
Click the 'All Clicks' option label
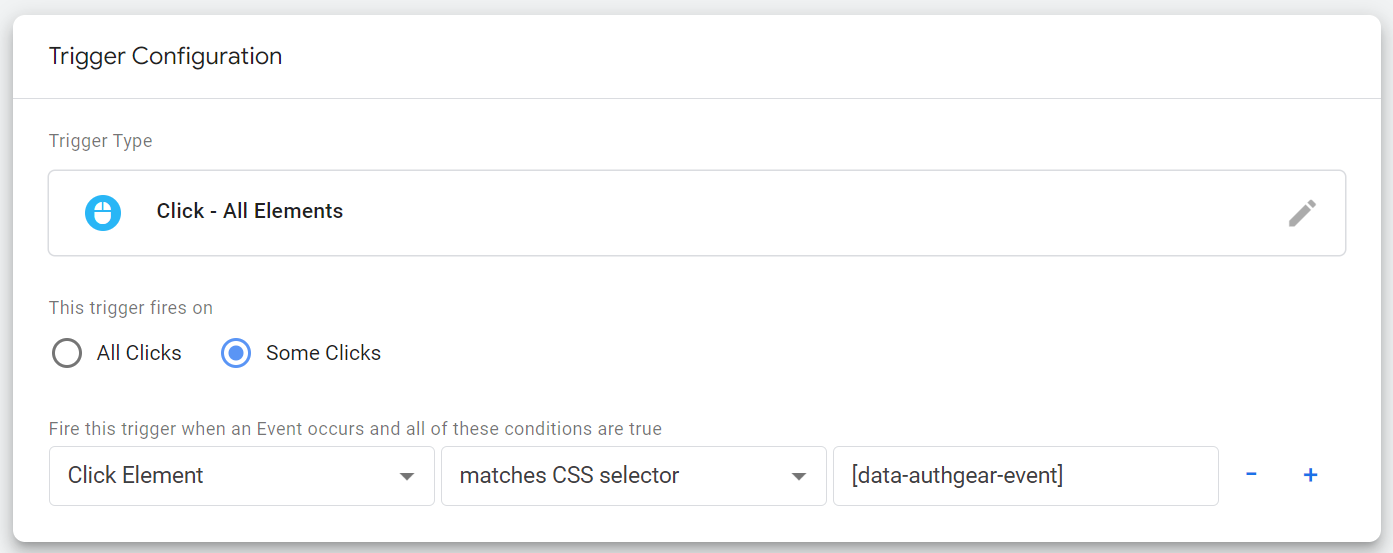[x=139, y=353]
